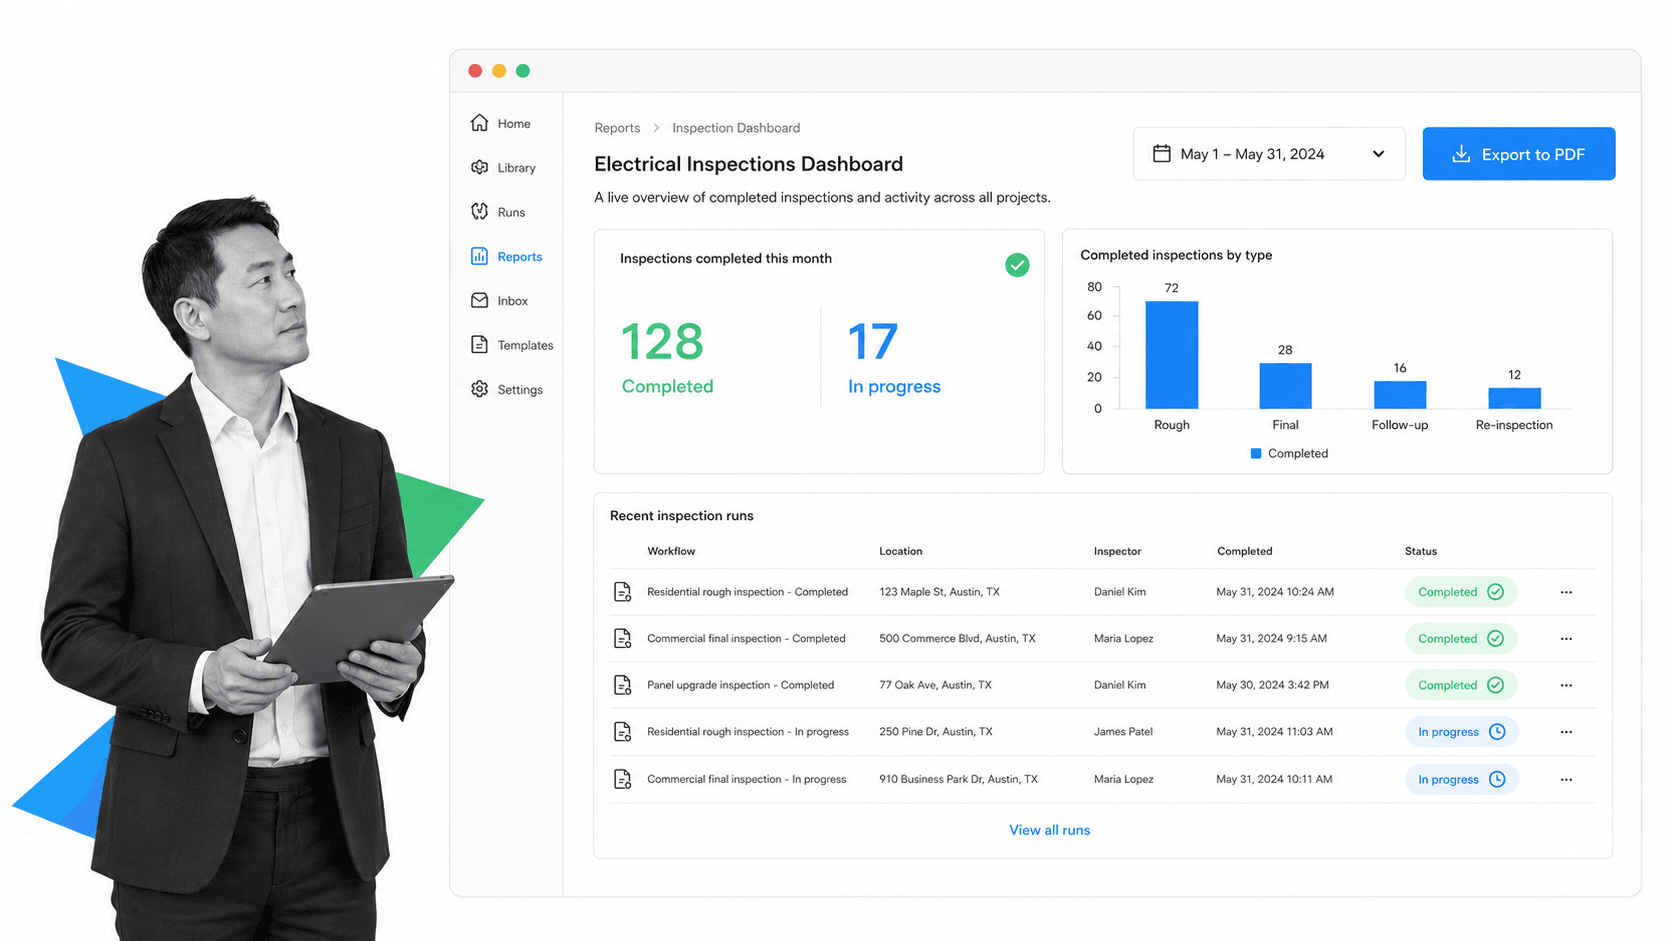Image resolution: width=1672 pixels, height=941 pixels.
Task: Click the Rough bar in the chart
Action: point(1171,354)
